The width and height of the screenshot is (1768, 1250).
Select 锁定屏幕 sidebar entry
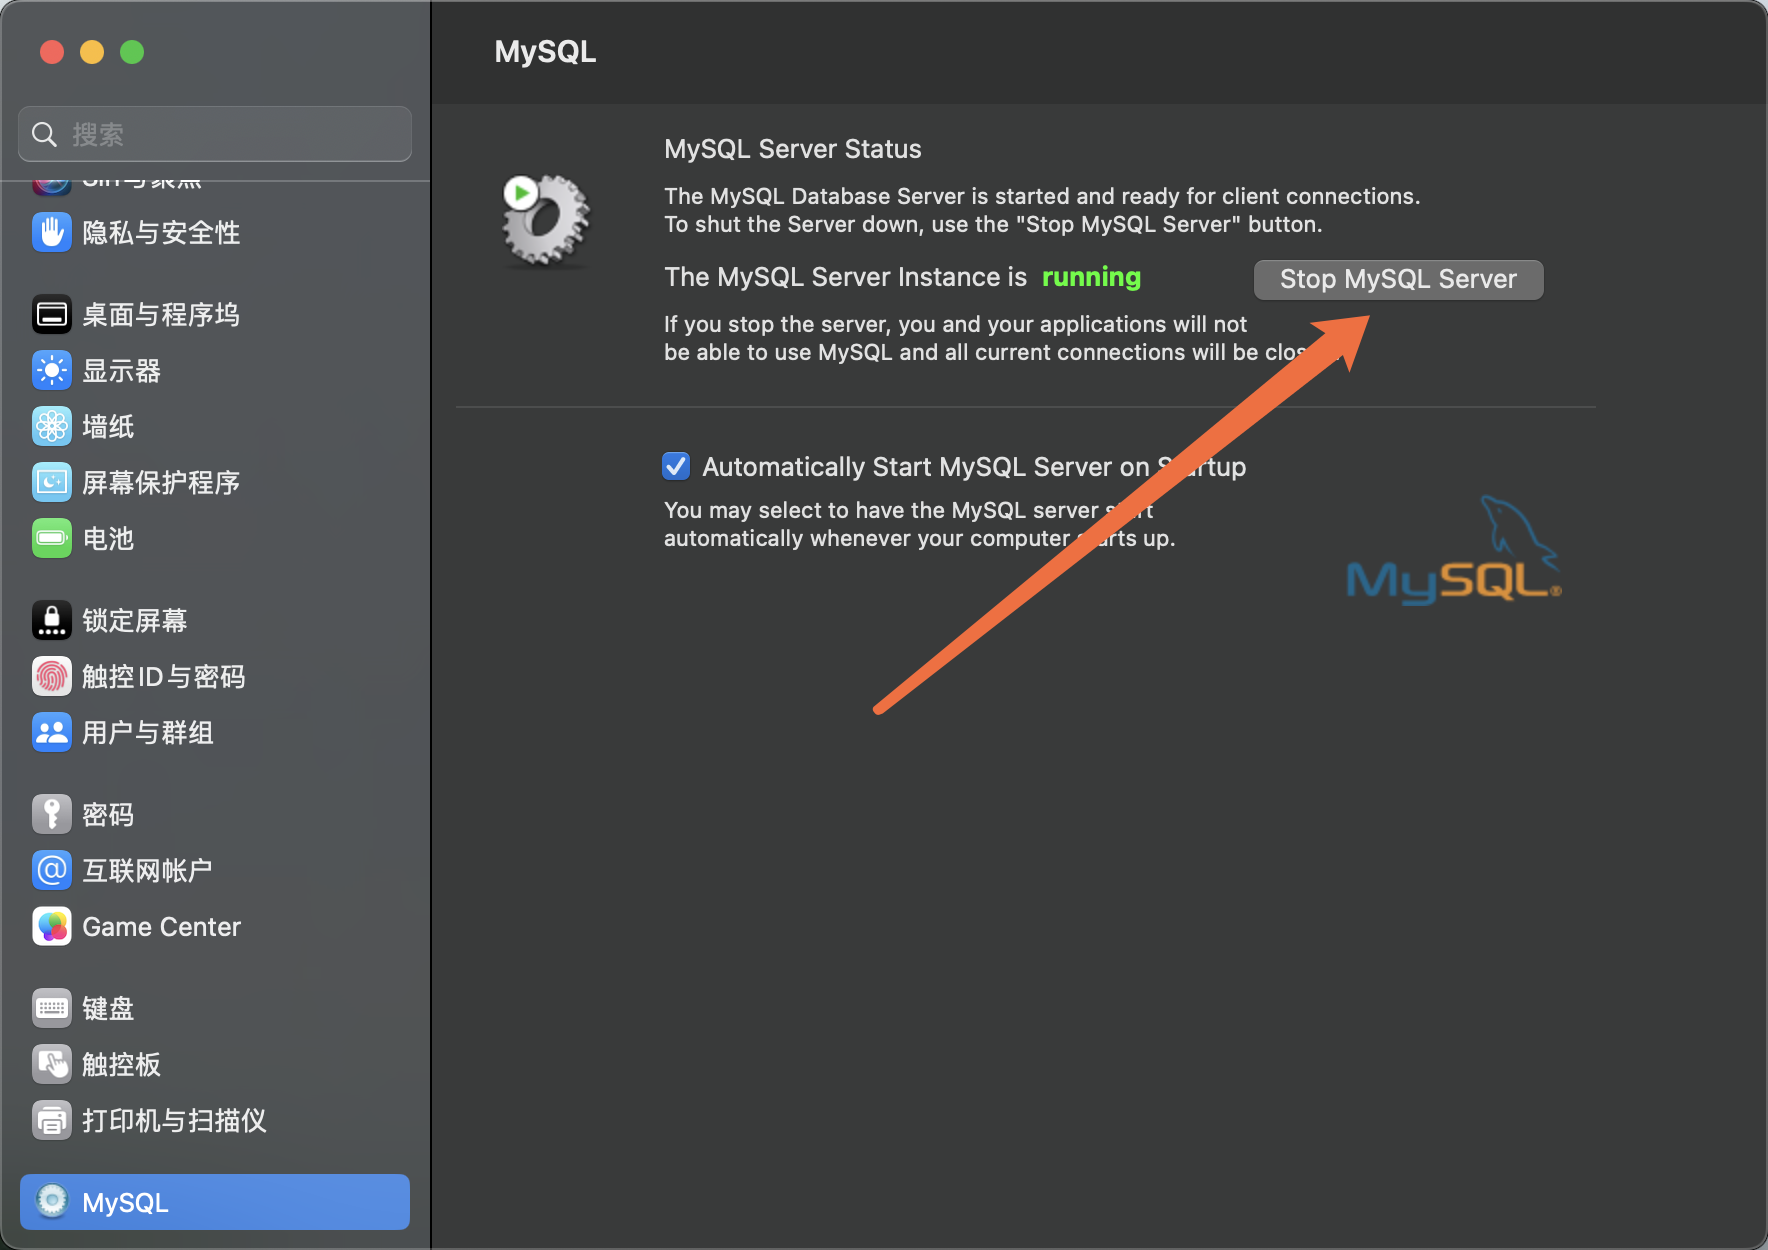pos(135,621)
